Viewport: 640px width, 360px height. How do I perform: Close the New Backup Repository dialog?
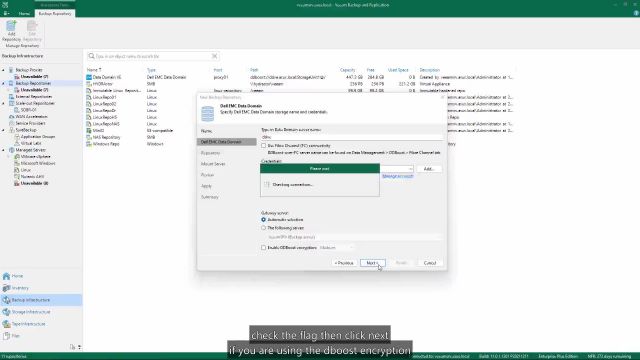click(x=442, y=98)
